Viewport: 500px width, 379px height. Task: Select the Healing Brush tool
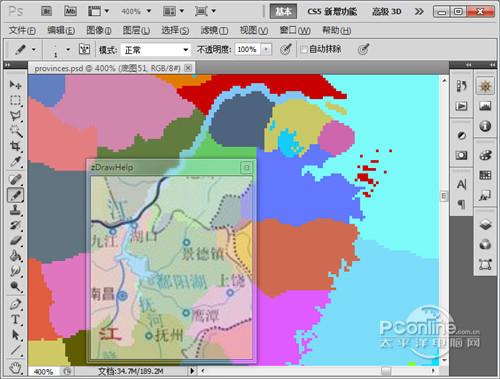point(15,179)
